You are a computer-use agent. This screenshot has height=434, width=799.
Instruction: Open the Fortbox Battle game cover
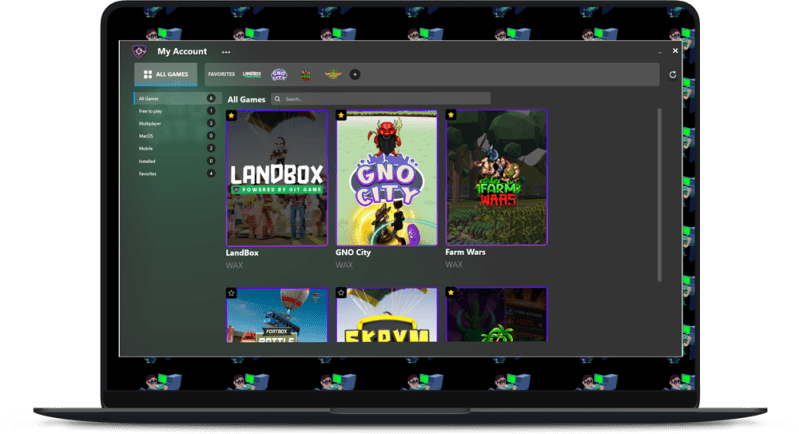pos(277,315)
